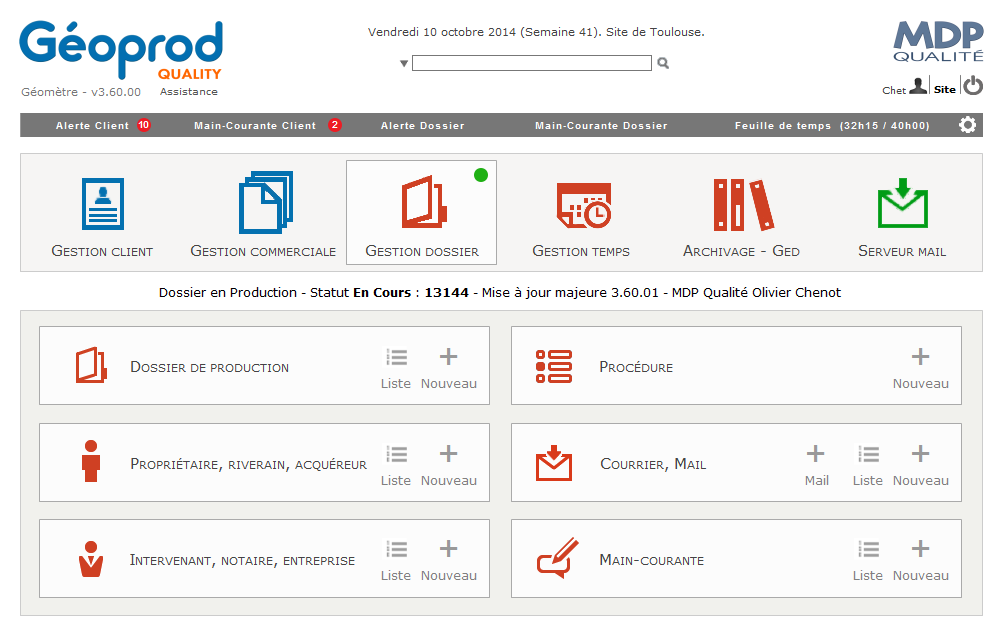Viewport: 998px width, 633px height.
Task: Click the Main-courante panel title
Action: click(x=652, y=560)
